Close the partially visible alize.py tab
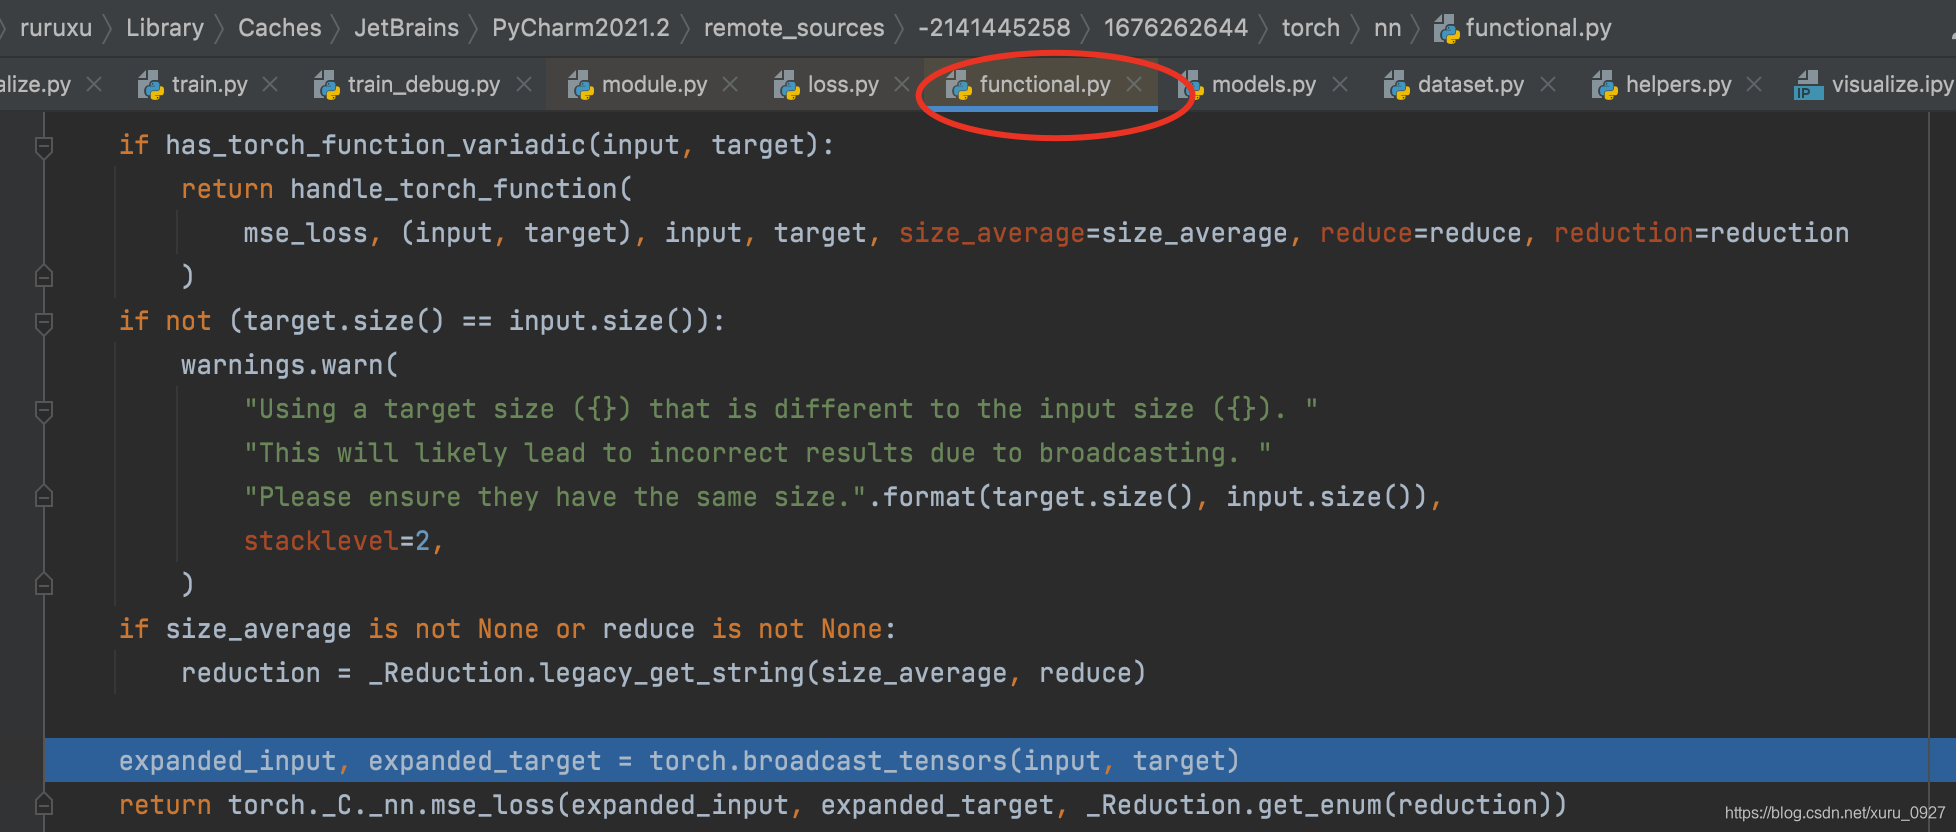Viewport: 1956px width, 832px height. pyautogui.click(x=94, y=85)
